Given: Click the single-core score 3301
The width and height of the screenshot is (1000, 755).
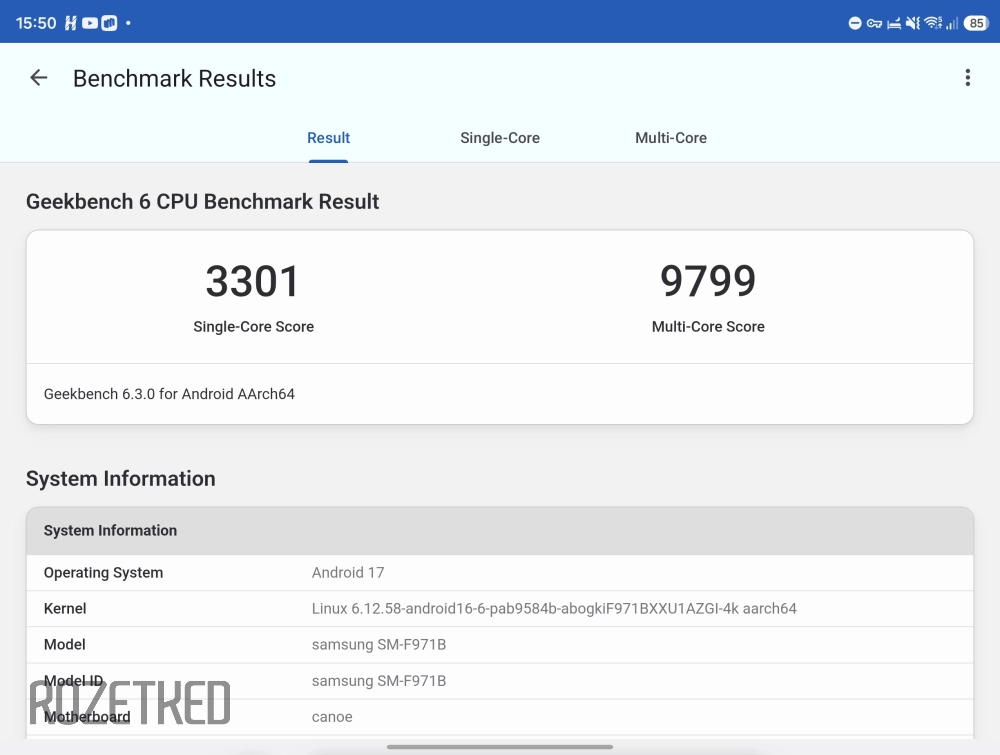Looking at the screenshot, I should tap(253, 281).
